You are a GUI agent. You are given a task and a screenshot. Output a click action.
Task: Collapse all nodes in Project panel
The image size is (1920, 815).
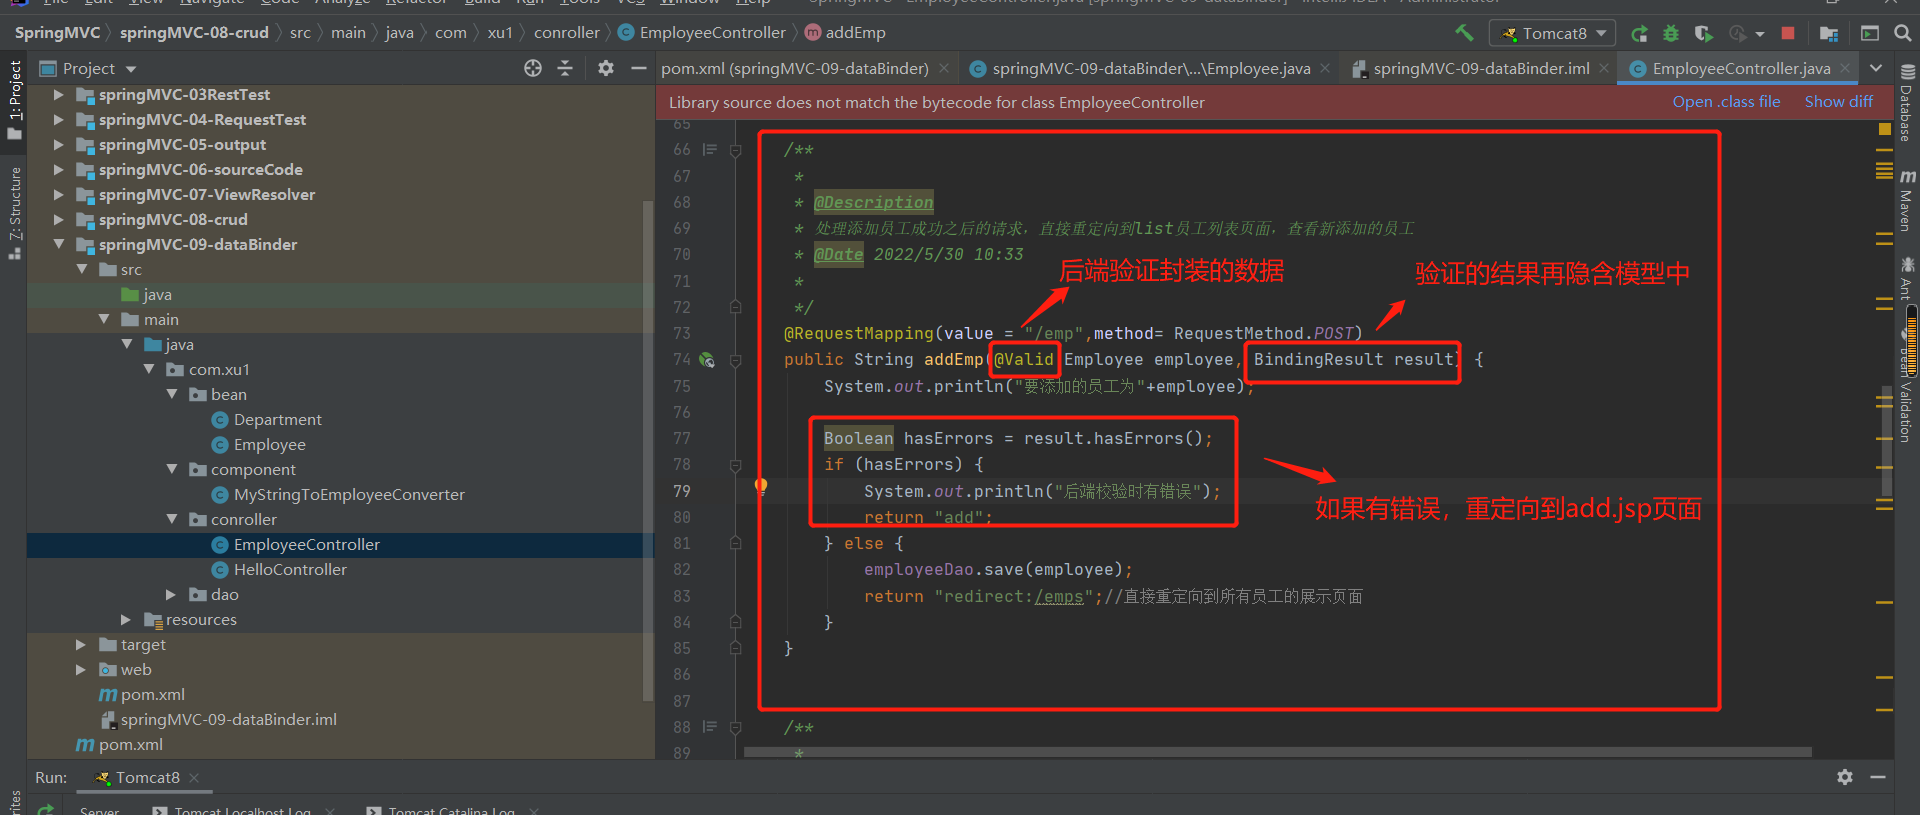[x=565, y=68]
